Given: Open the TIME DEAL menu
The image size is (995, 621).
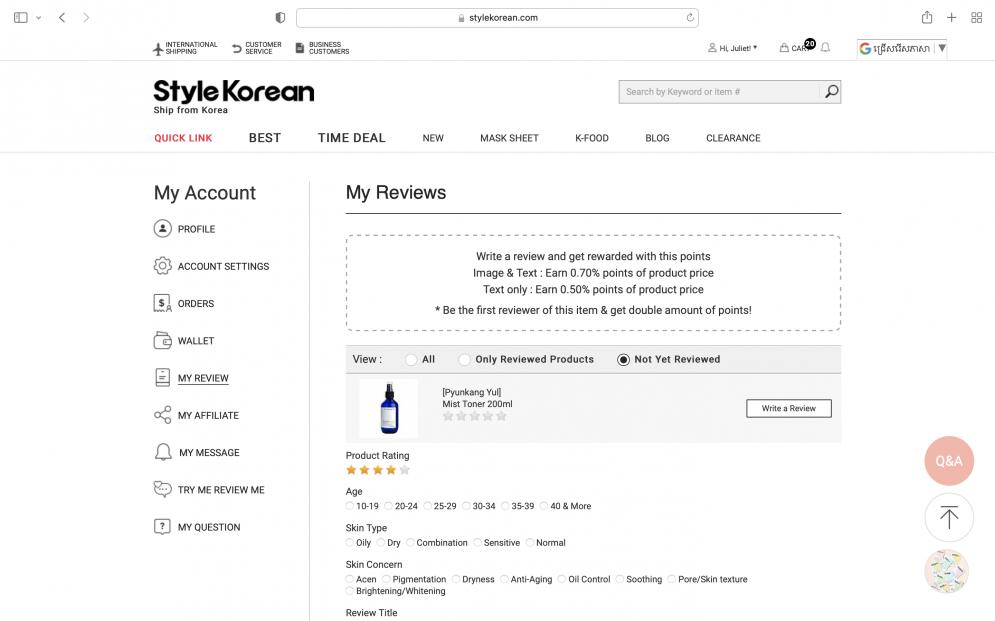Looking at the screenshot, I should tap(352, 138).
